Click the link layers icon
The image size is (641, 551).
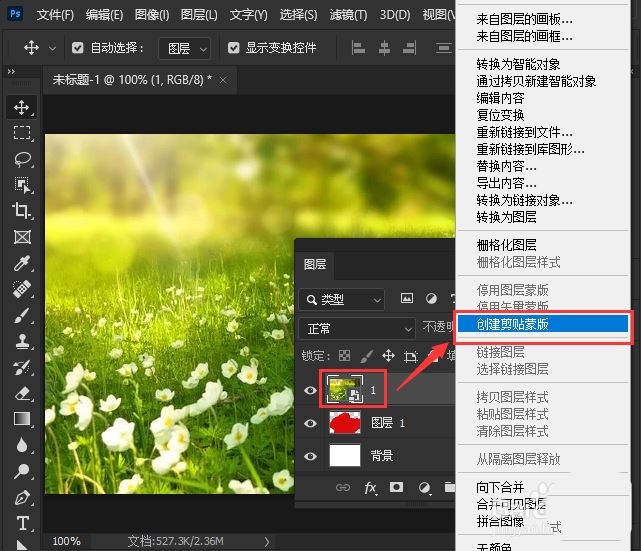343,487
